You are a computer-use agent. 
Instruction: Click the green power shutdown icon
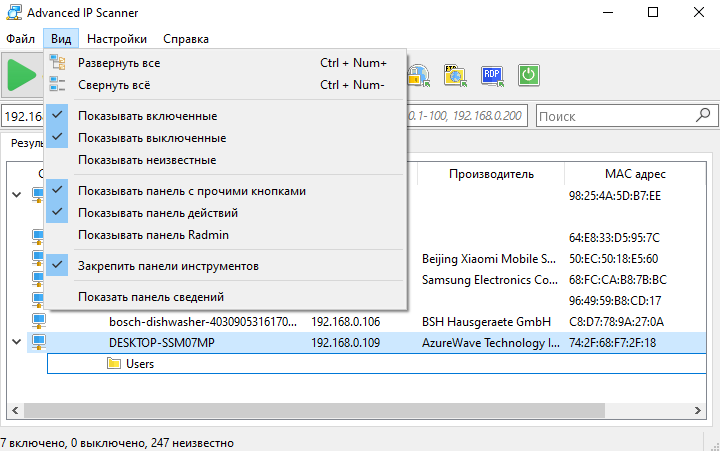pyautogui.click(x=529, y=75)
